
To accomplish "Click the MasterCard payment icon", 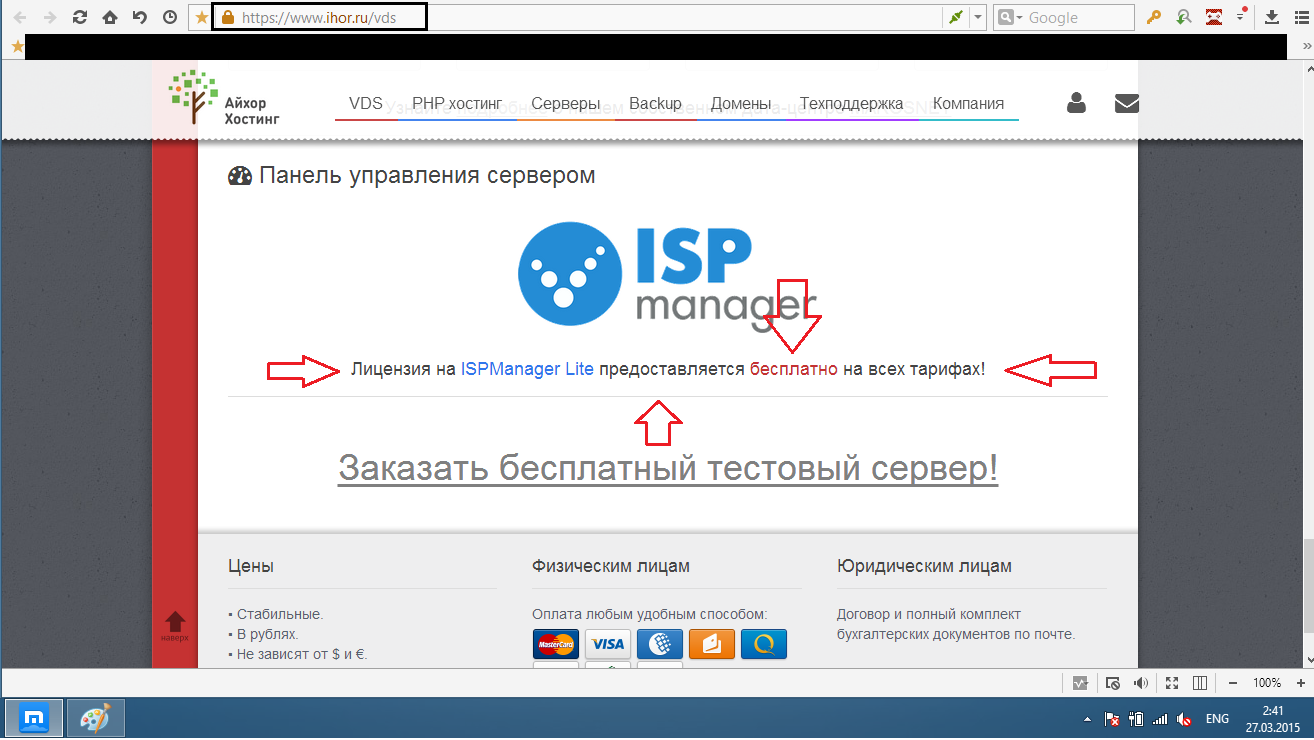I will coord(555,644).
